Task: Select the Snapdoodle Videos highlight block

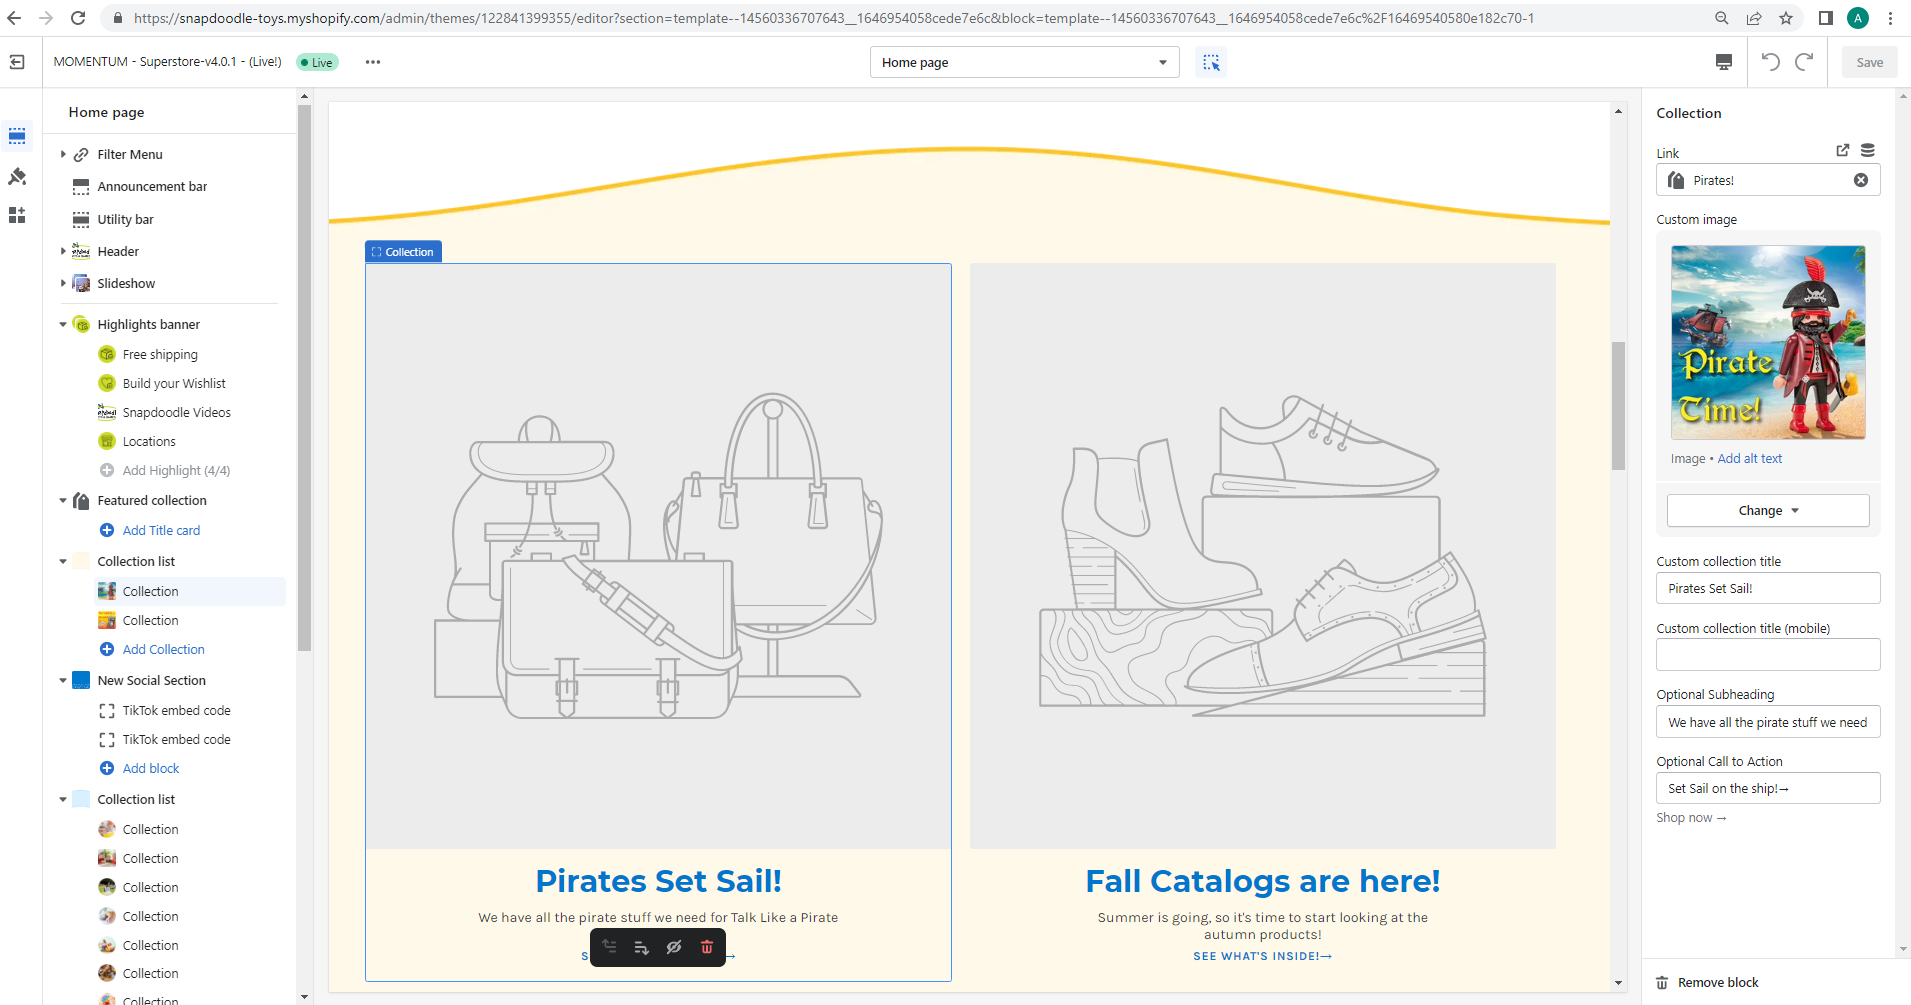Action: point(176,412)
